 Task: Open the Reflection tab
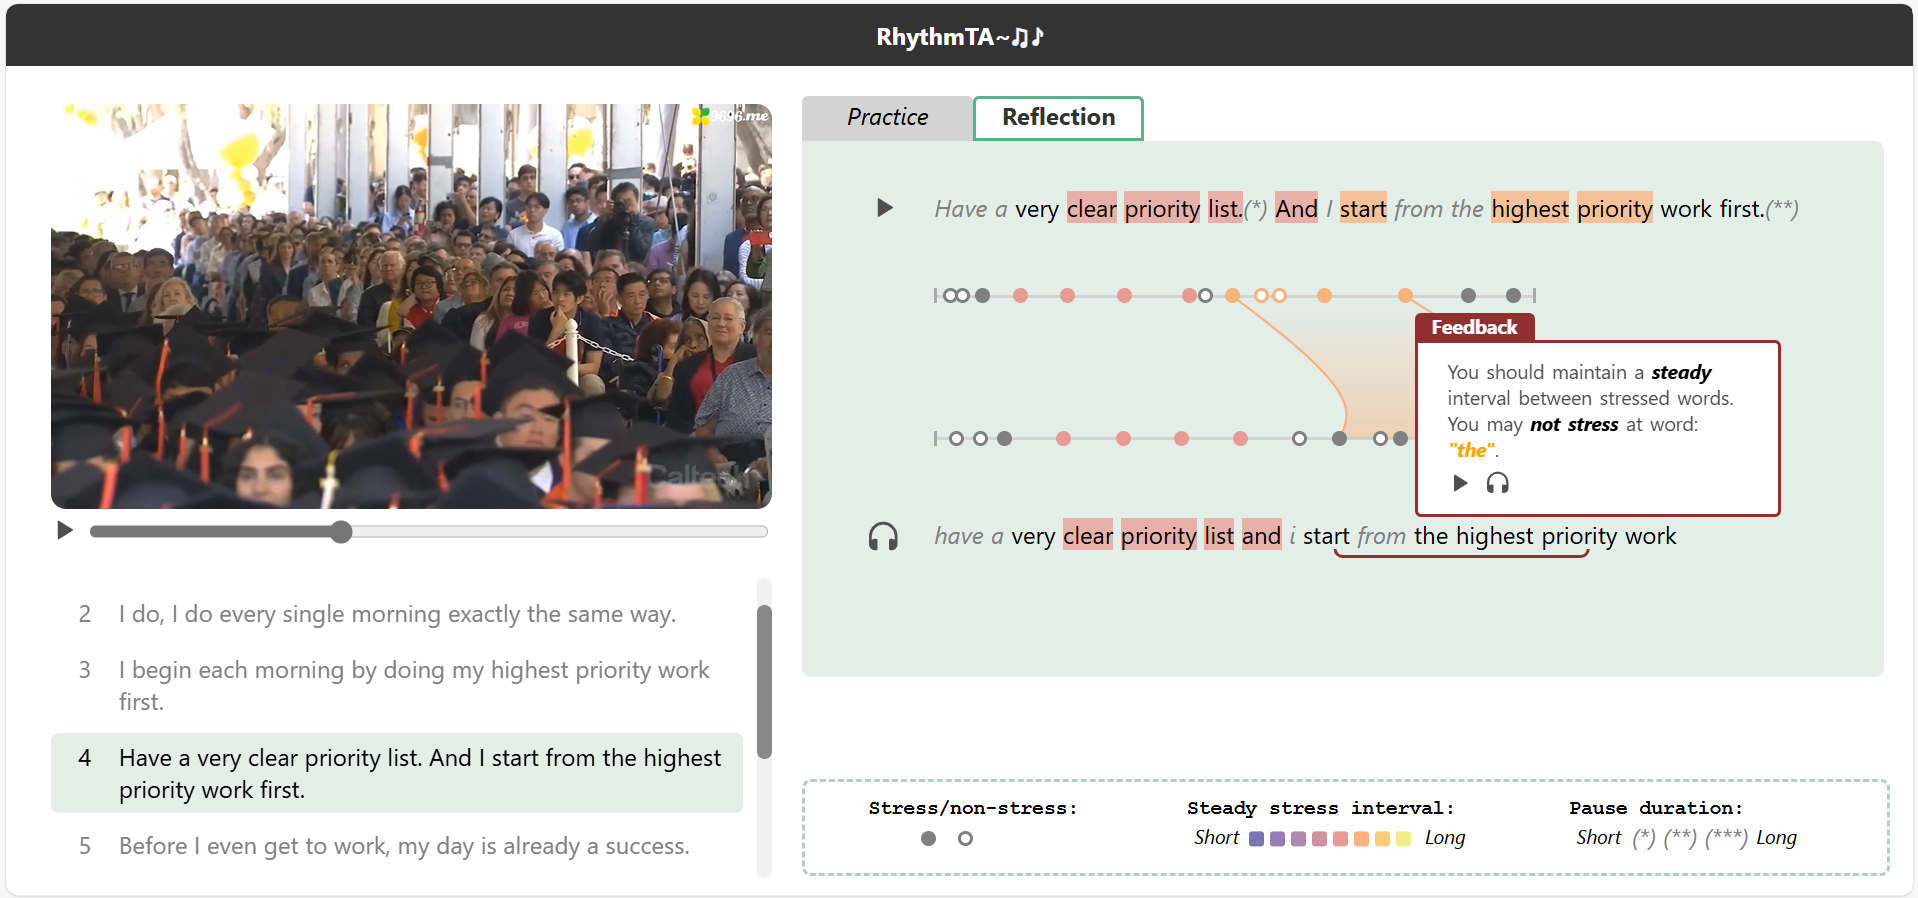(x=1058, y=117)
